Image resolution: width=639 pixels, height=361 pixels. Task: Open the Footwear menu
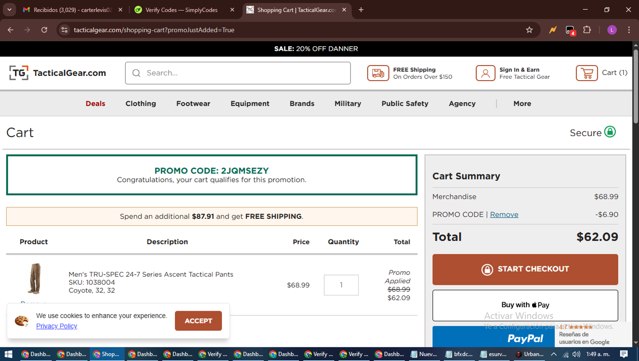tap(193, 103)
